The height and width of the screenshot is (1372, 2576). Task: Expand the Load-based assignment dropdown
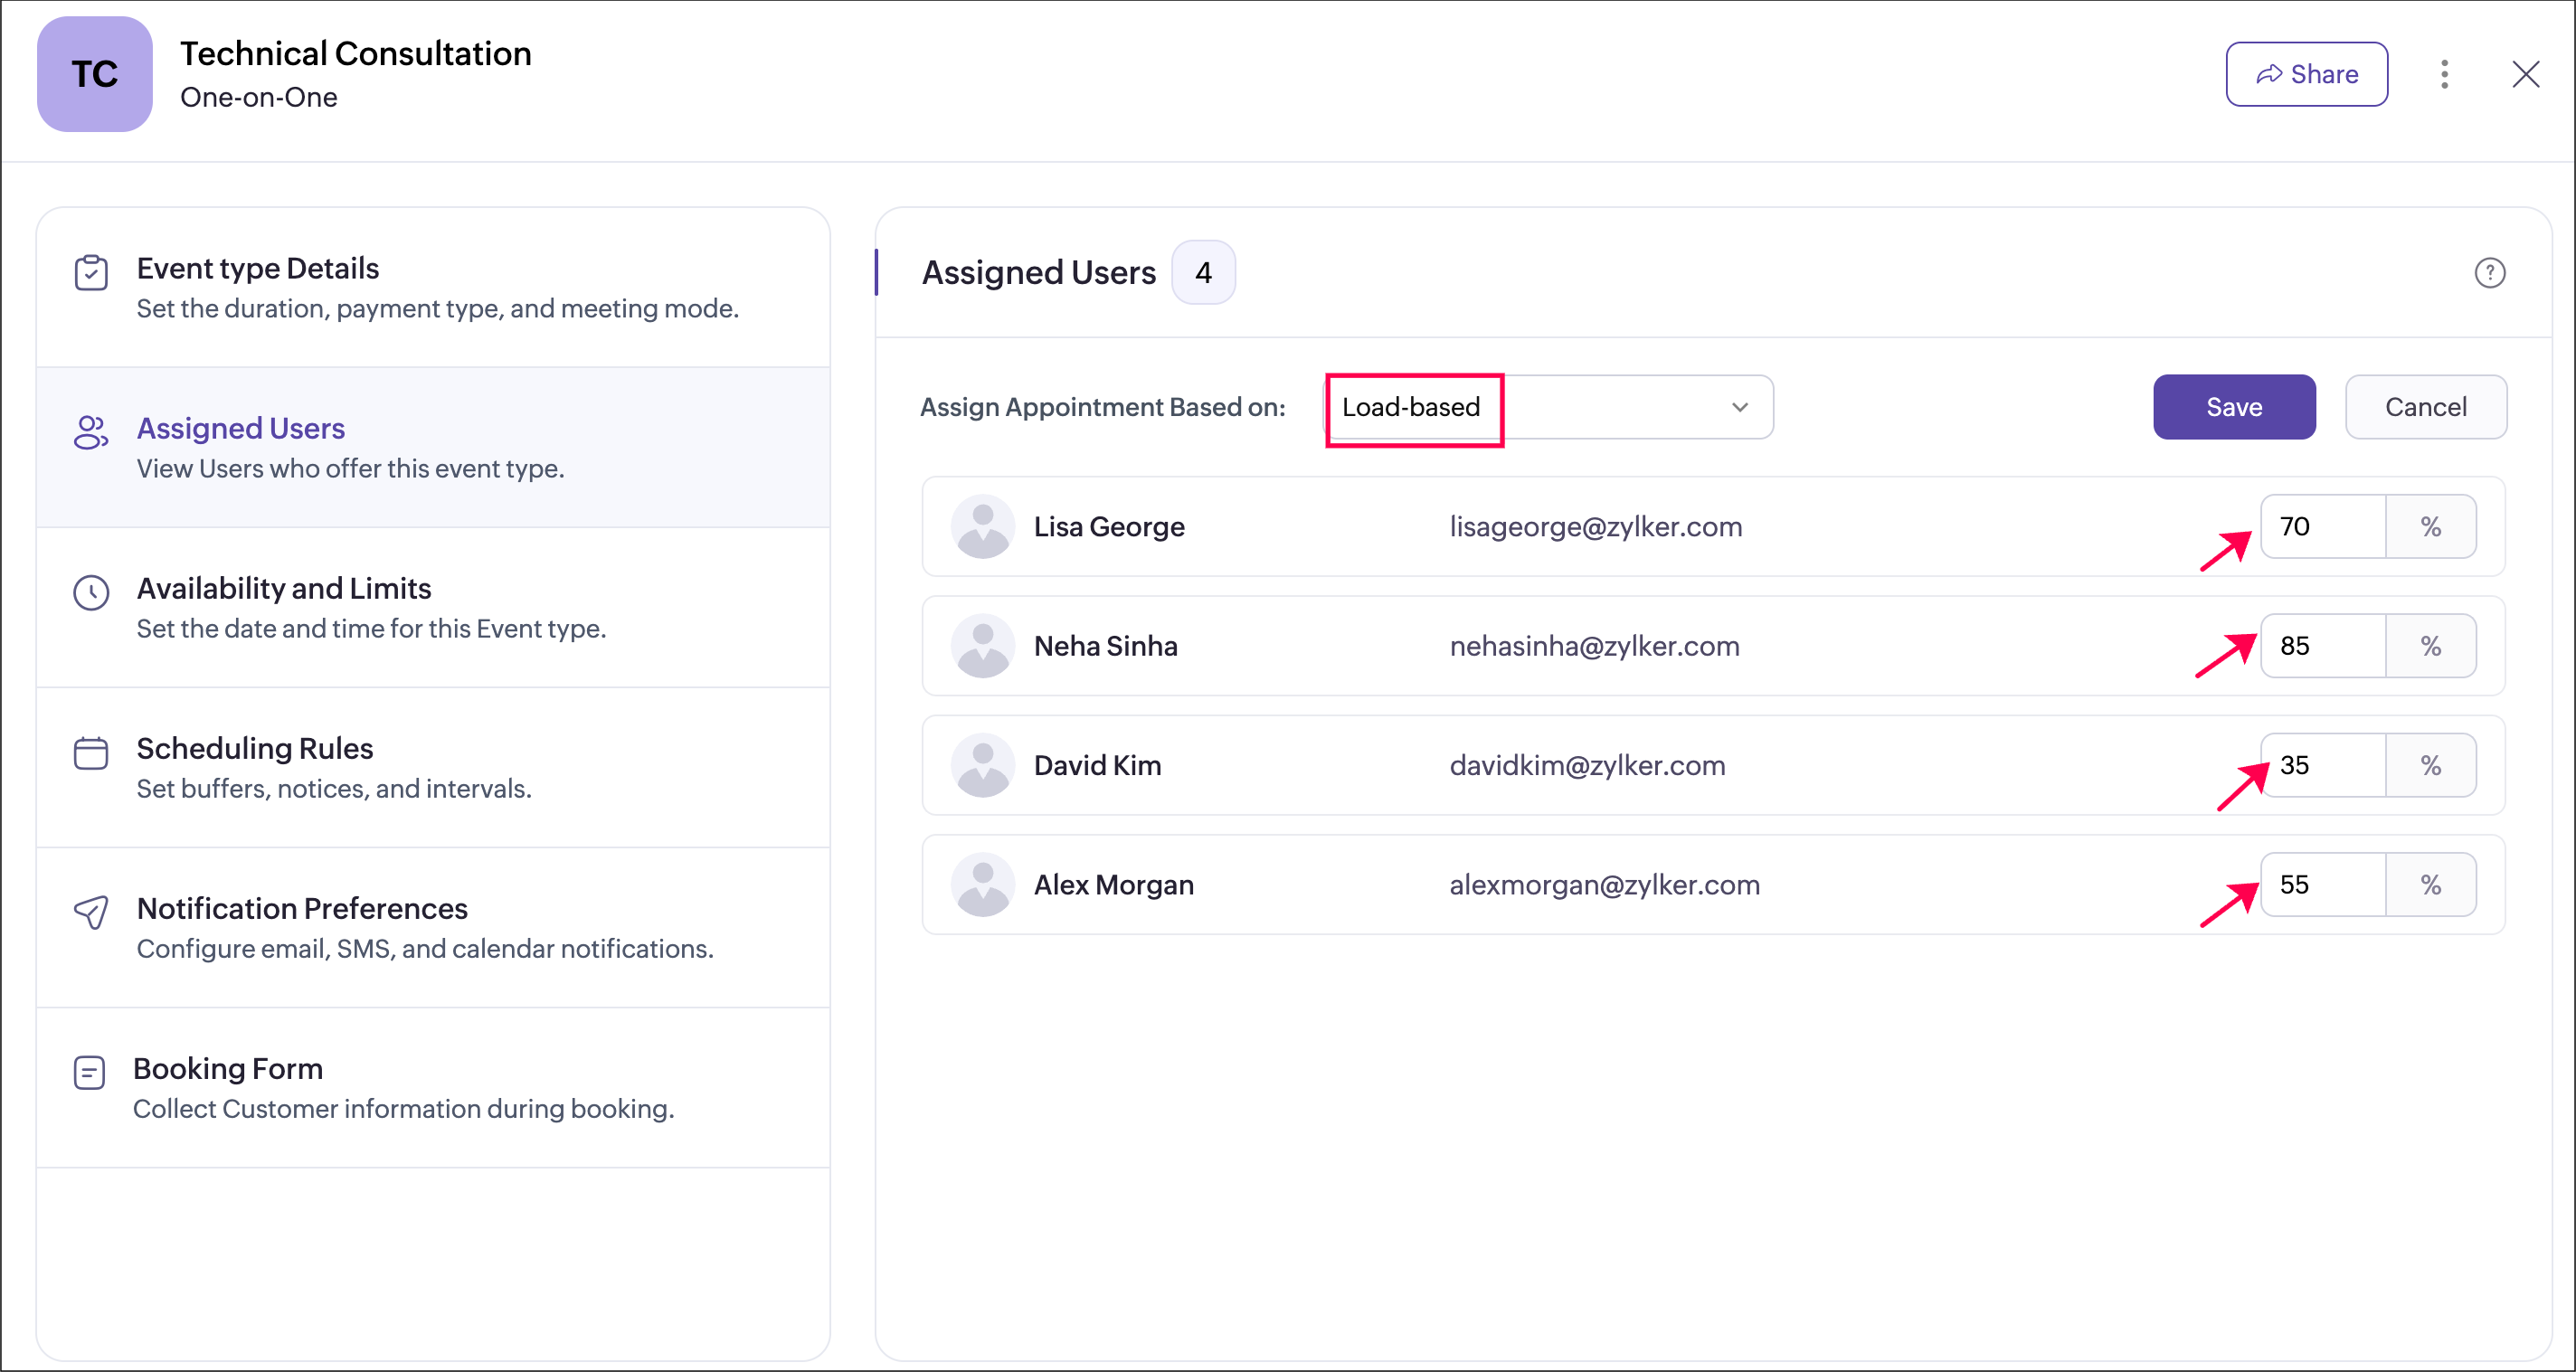[1548, 407]
